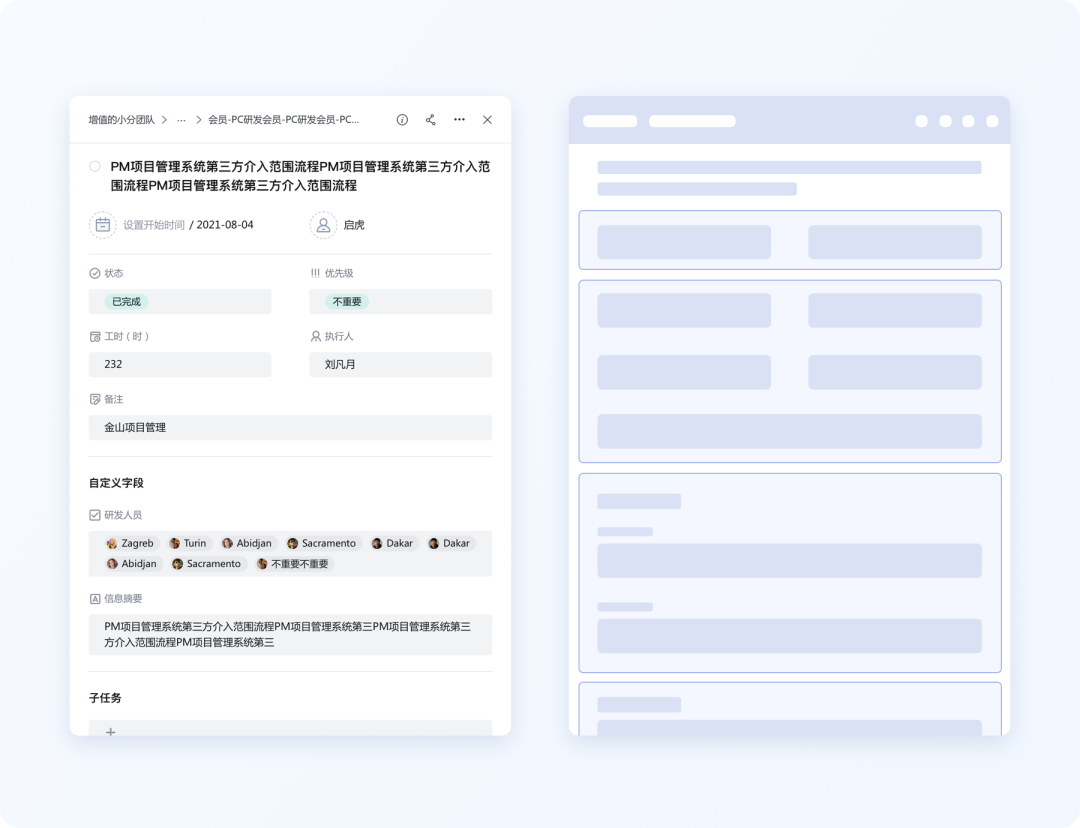Change the due date 2021-08-04

(x=225, y=225)
